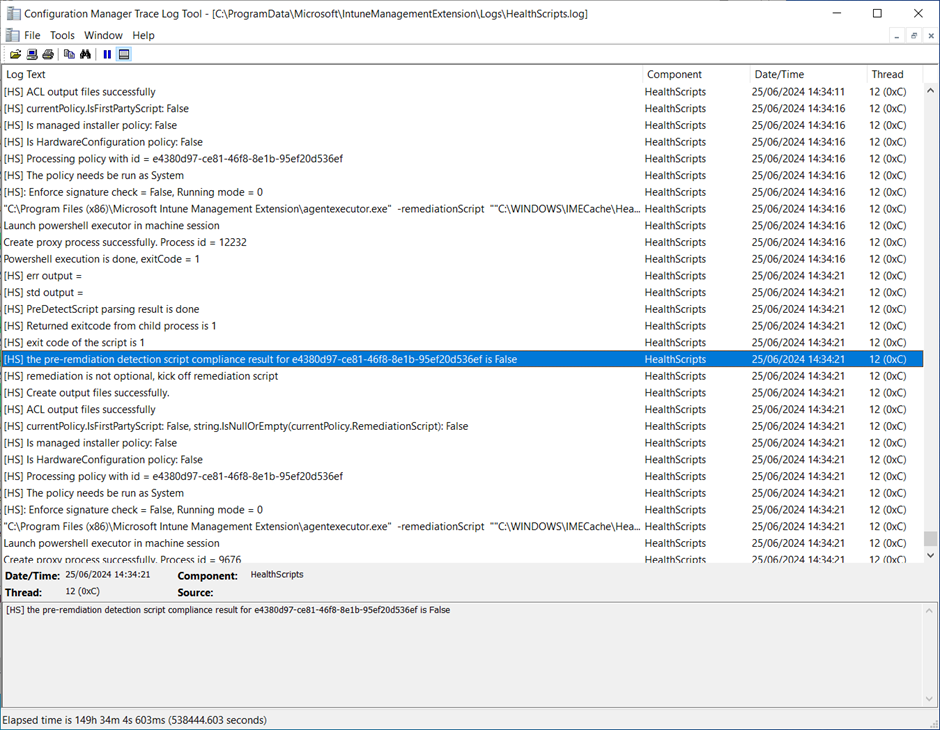The height and width of the screenshot is (730, 940).
Task: Open the Tools menu
Action: (62, 35)
